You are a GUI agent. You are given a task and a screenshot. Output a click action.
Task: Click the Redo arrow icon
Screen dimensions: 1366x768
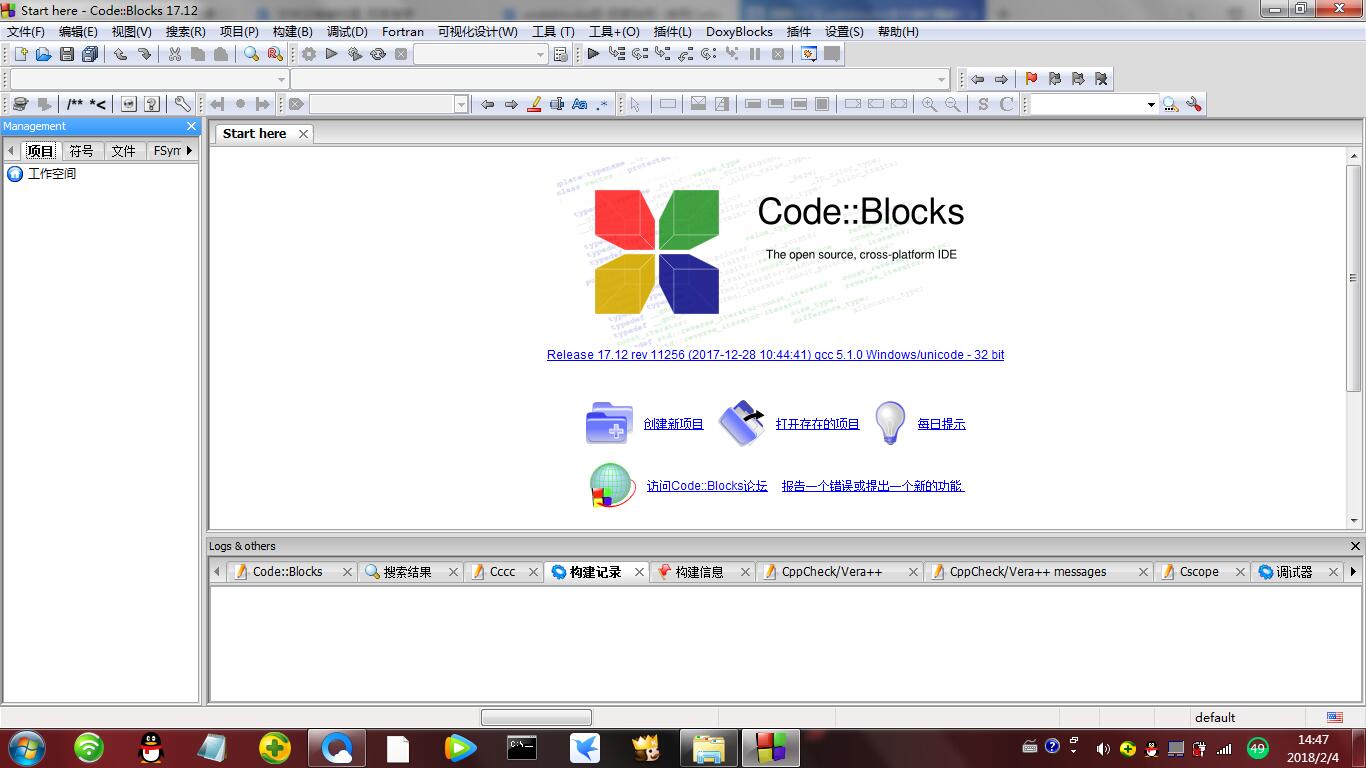[x=144, y=54]
